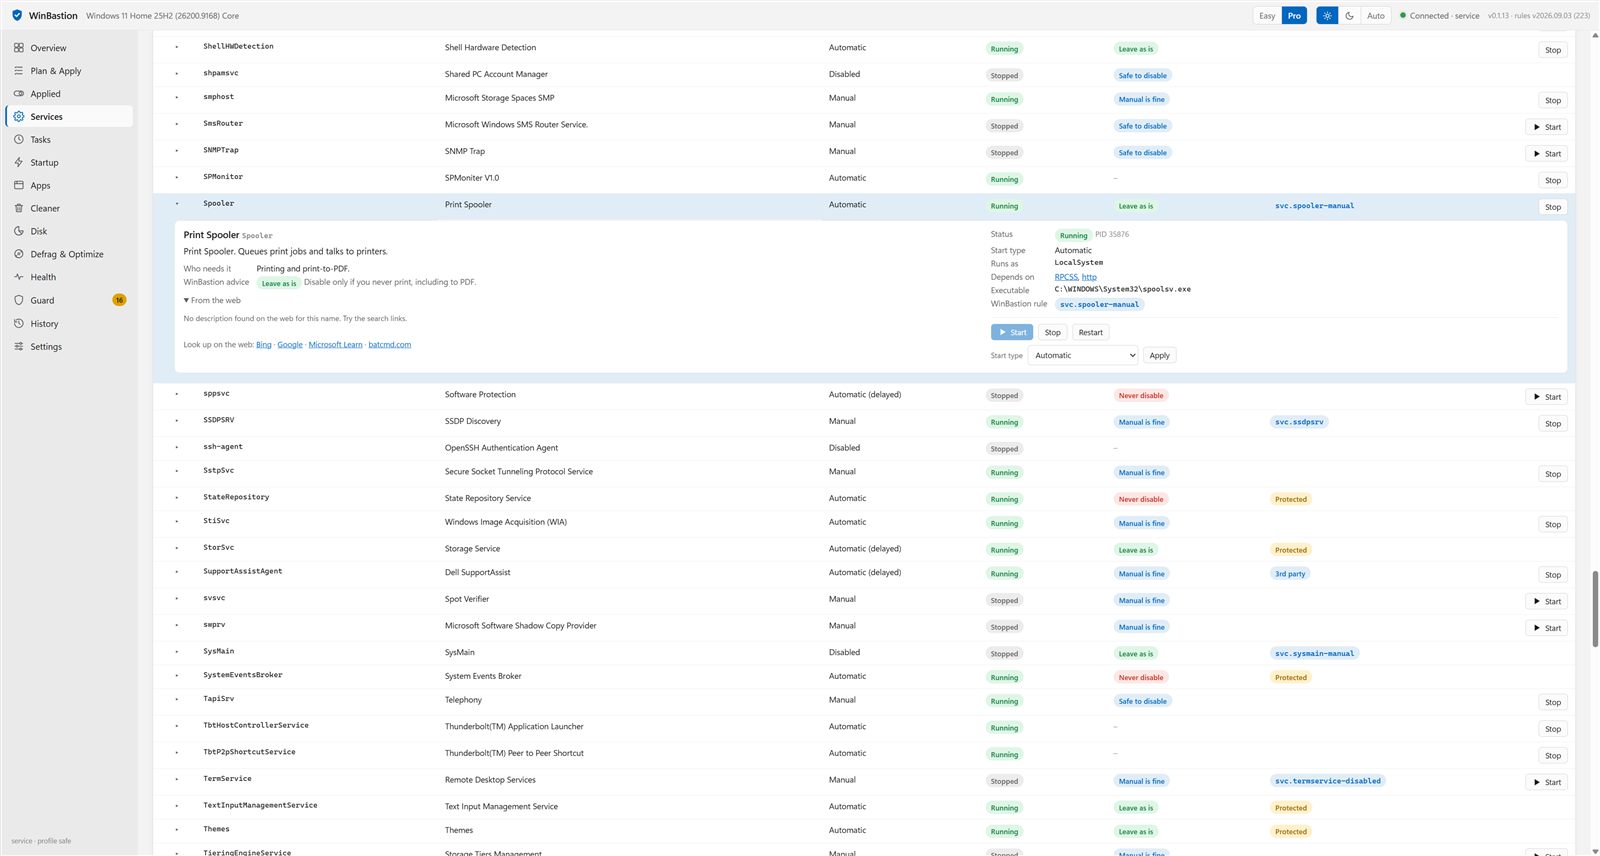Click the vertical scrollbar thumb
Image resolution: width=1600 pixels, height=856 pixels.
(x=1595, y=609)
